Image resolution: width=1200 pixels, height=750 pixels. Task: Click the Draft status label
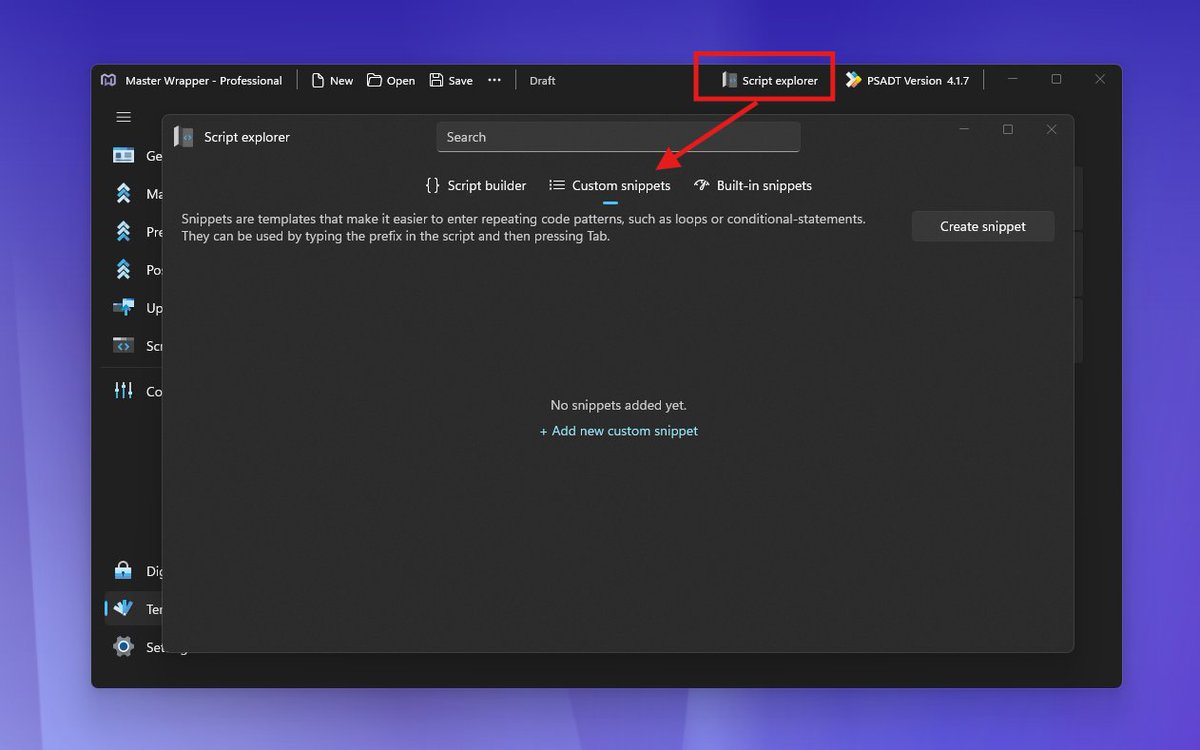coord(542,81)
